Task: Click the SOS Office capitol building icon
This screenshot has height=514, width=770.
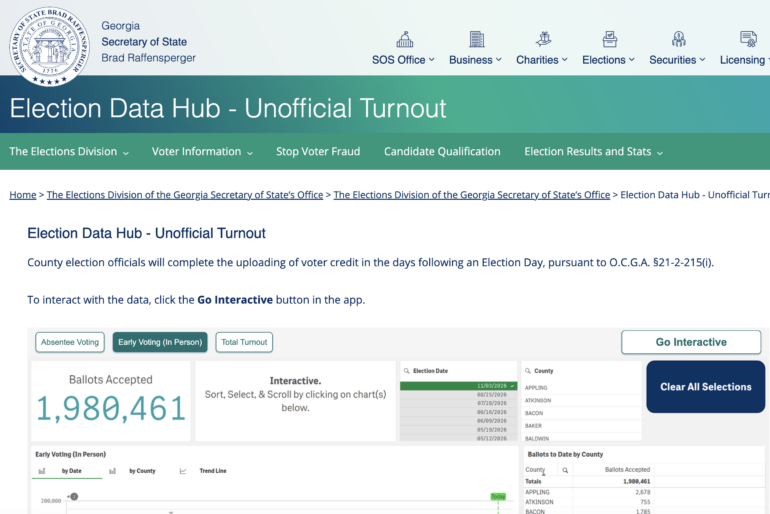Action: [x=405, y=39]
